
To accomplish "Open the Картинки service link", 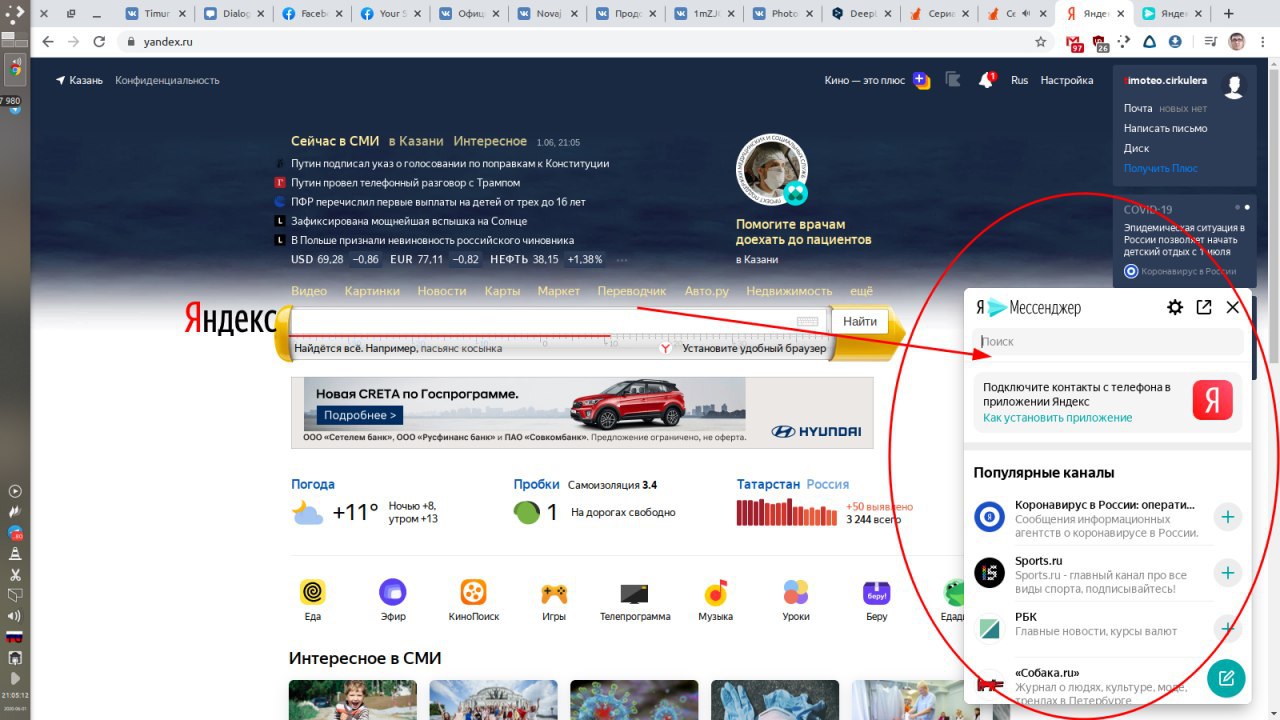I will pos(372,291).
